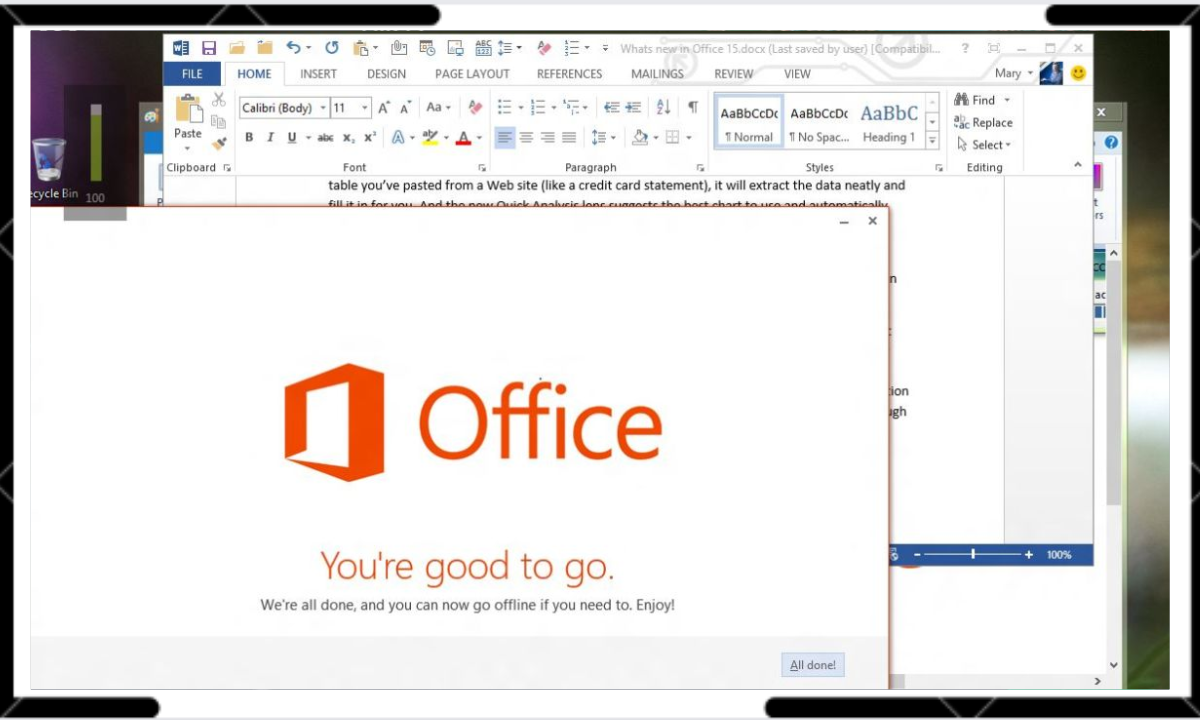Click the Spelling ABC icon in Quick Access toolbar
This screenshot has height=720, width=1200.
coord(484,47)
